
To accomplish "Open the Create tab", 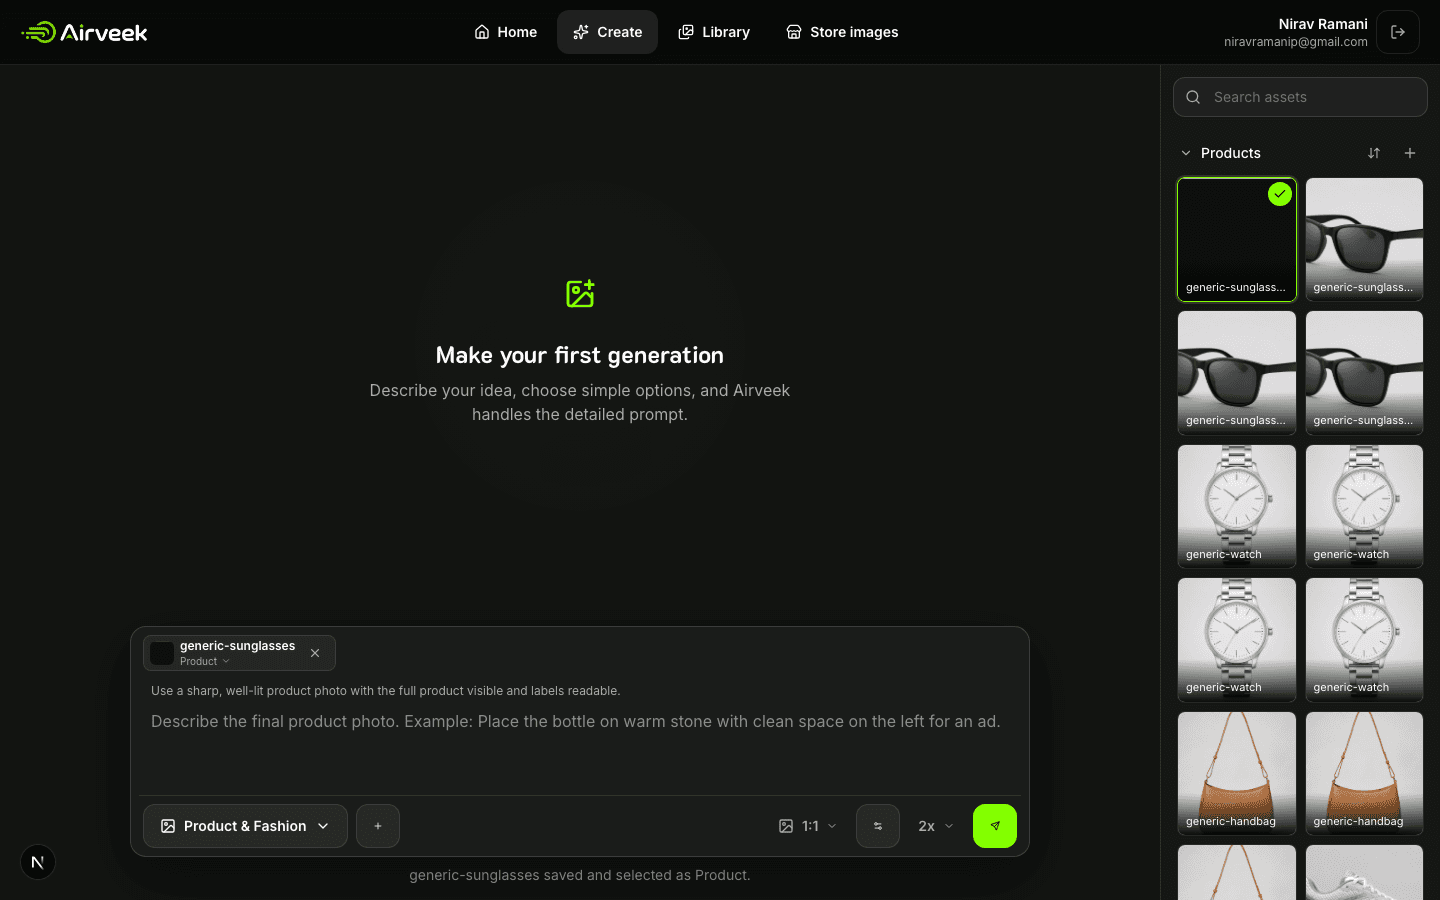I will point(607,32).
